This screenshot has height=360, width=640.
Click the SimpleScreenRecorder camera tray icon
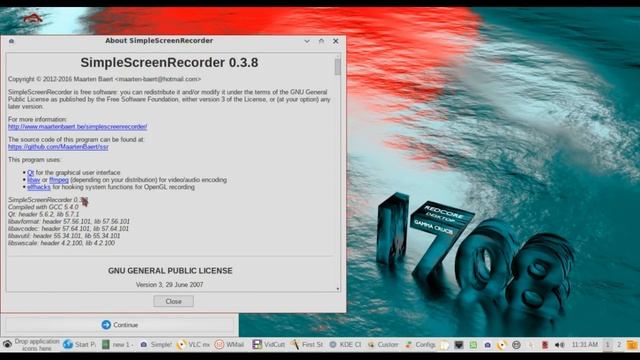pyautogui.click(x=487, y=345)
